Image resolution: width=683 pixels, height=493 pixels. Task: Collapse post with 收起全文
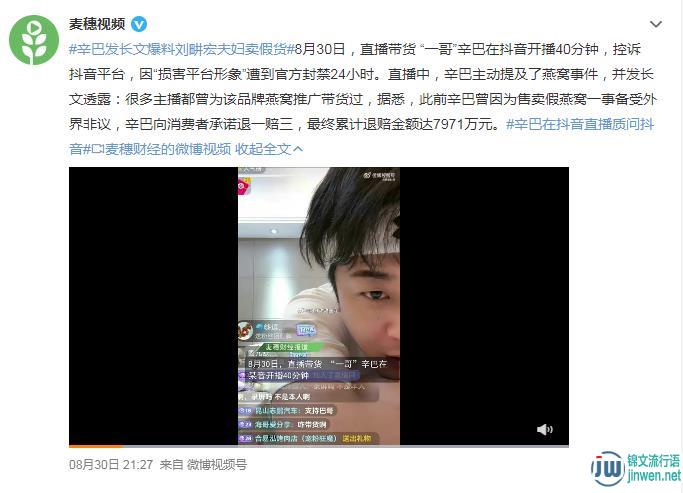coord(263,149)
